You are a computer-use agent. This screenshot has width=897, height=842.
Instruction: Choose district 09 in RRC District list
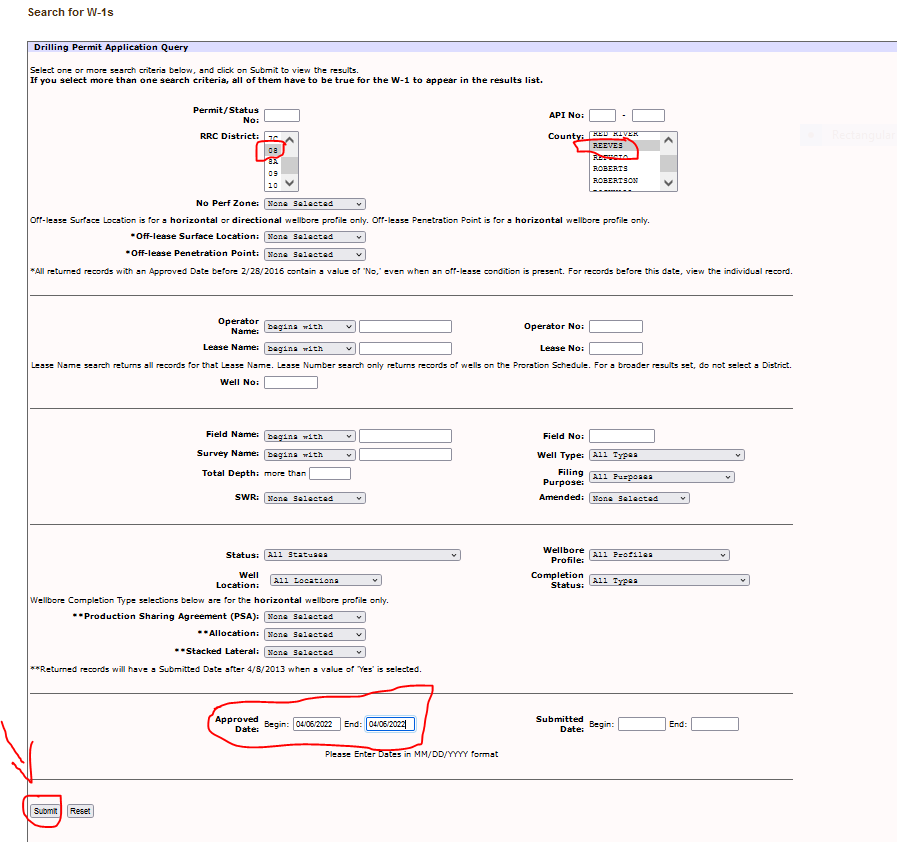[273, 173]
